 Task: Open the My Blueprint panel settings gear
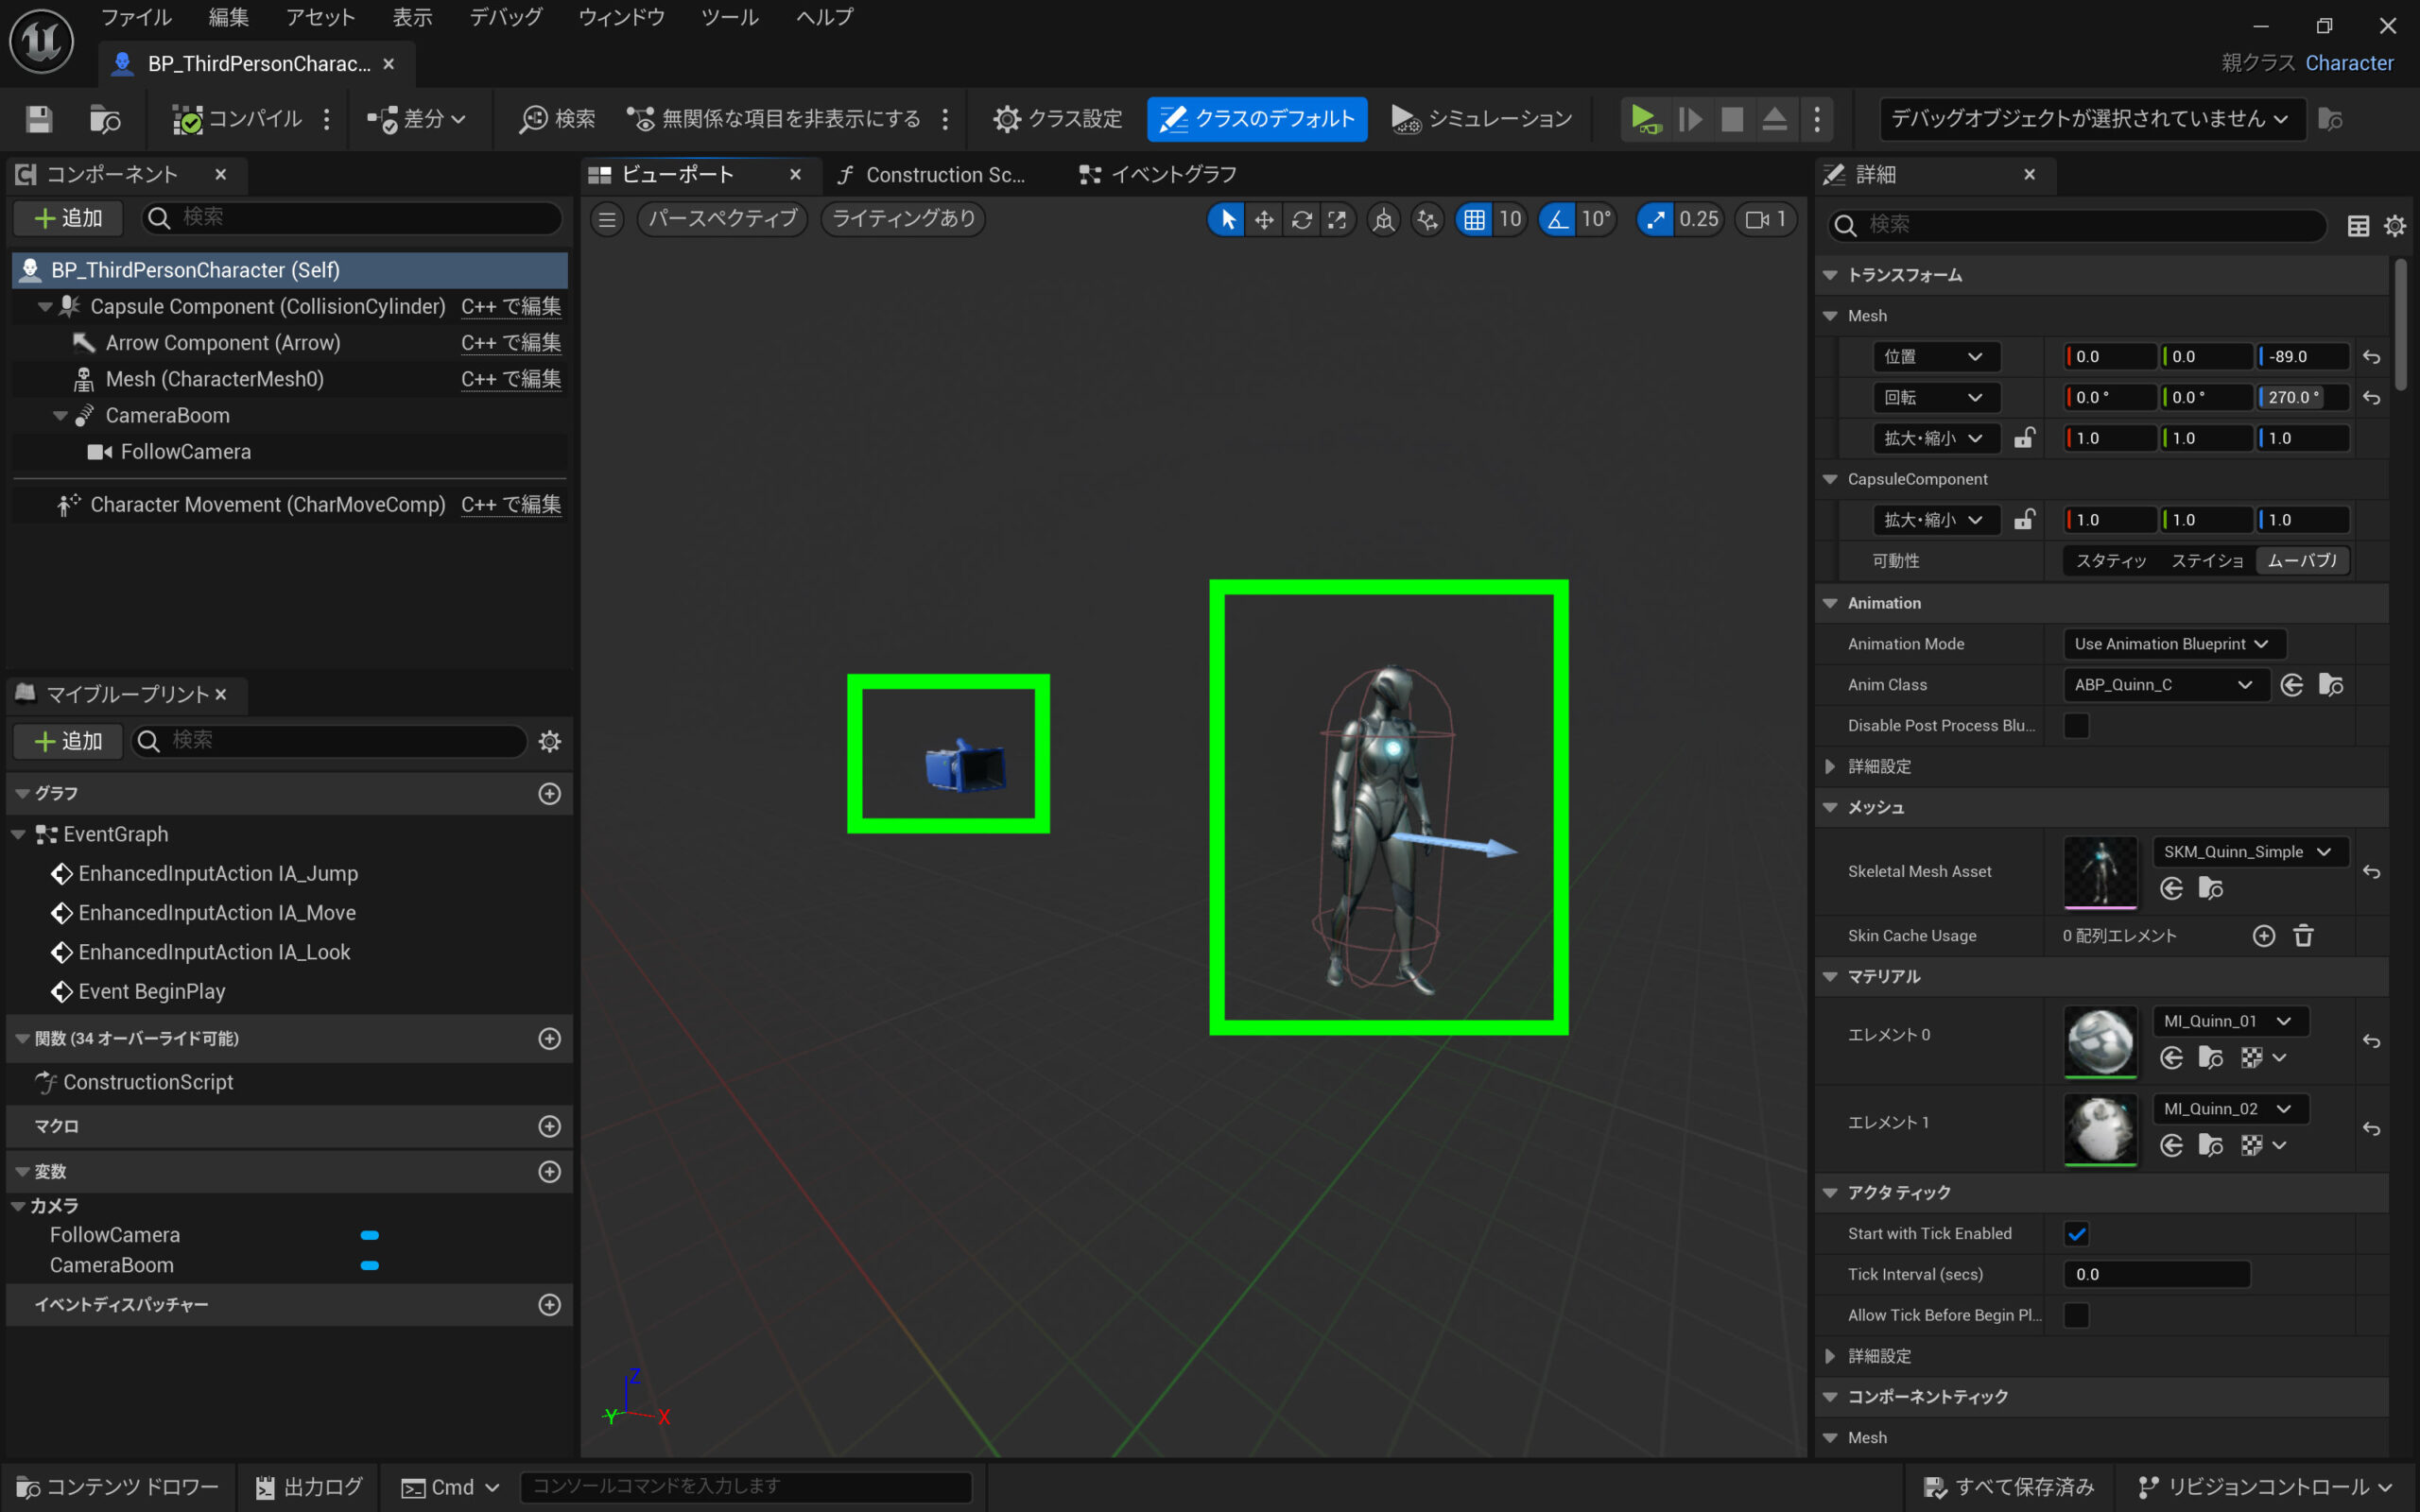point(549,741)
